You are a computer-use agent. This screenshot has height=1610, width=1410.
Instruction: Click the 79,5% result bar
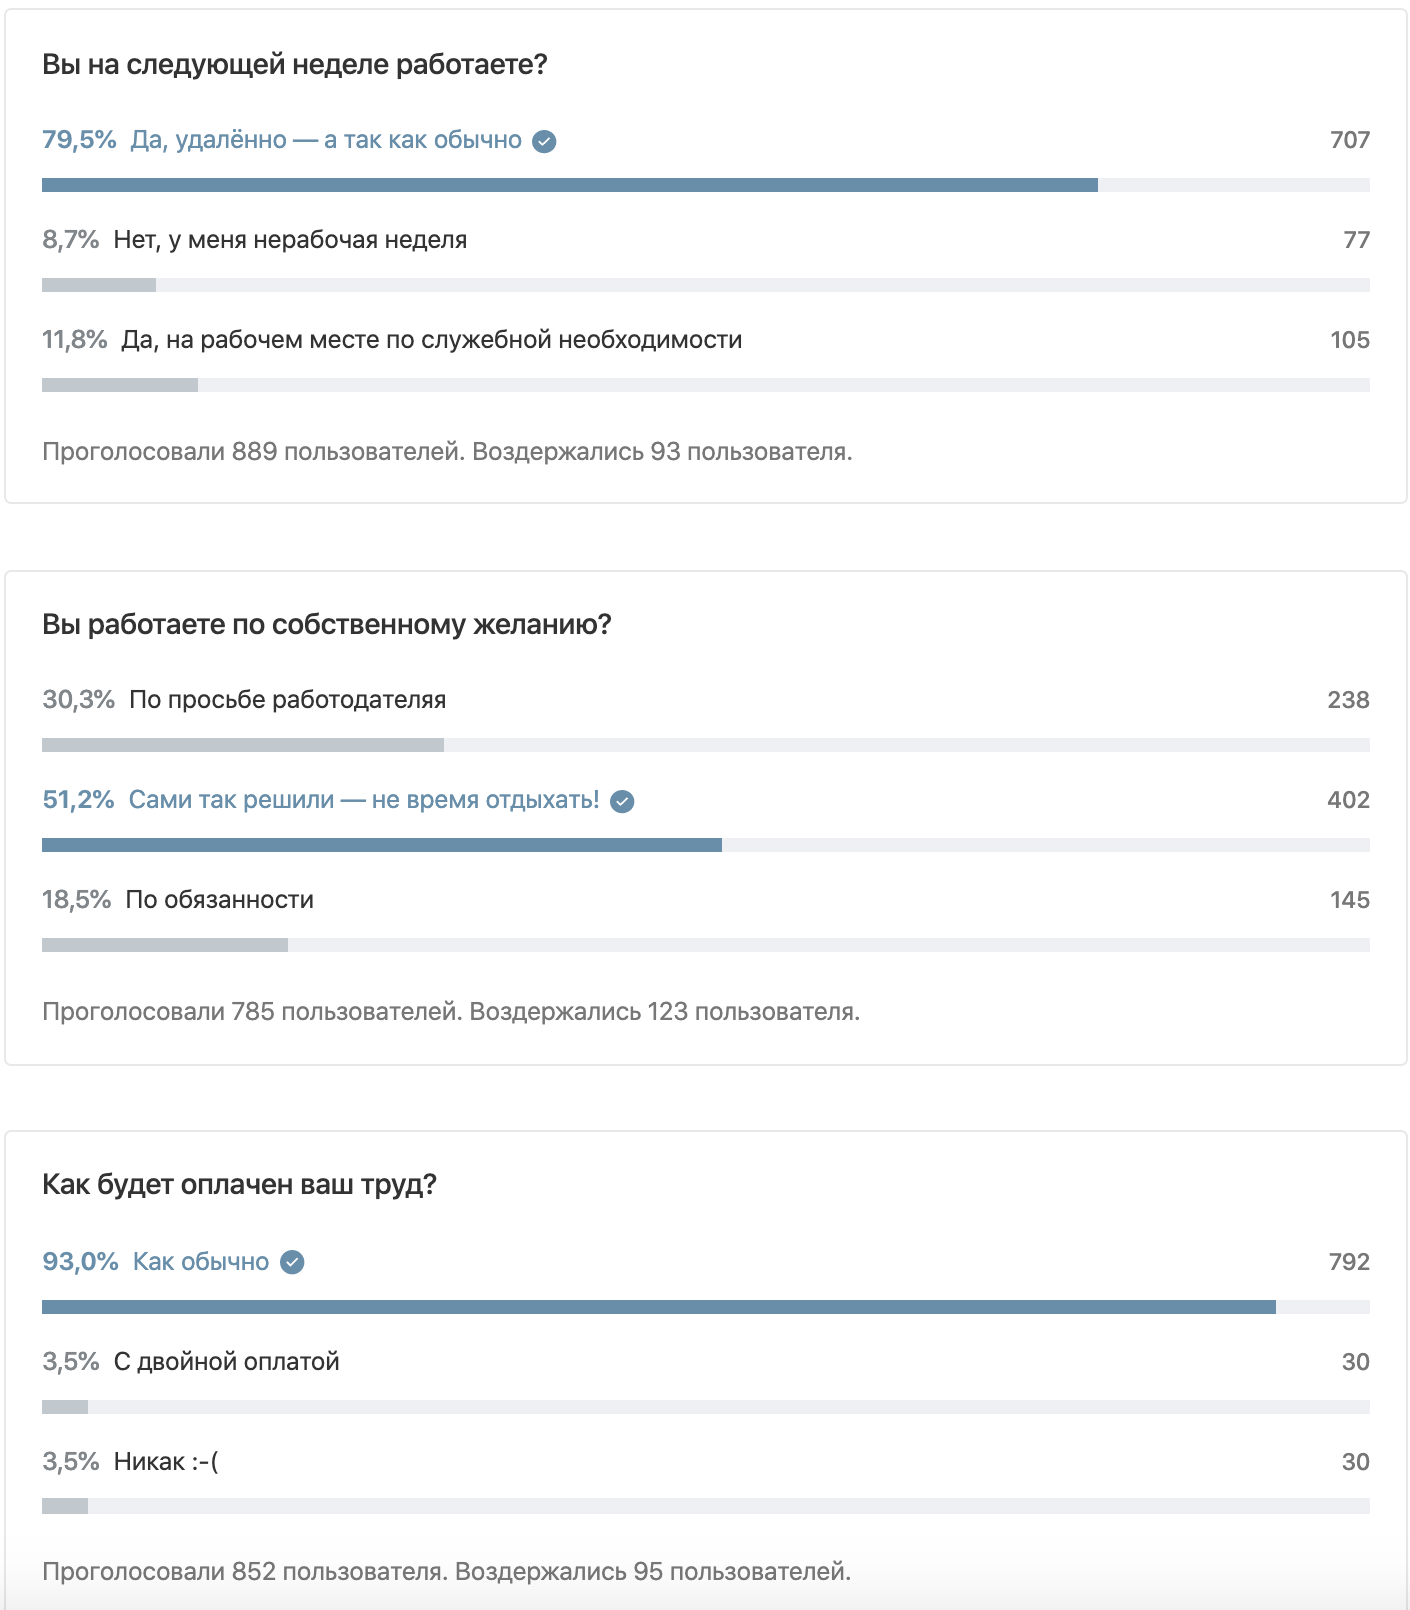[570, 185]
